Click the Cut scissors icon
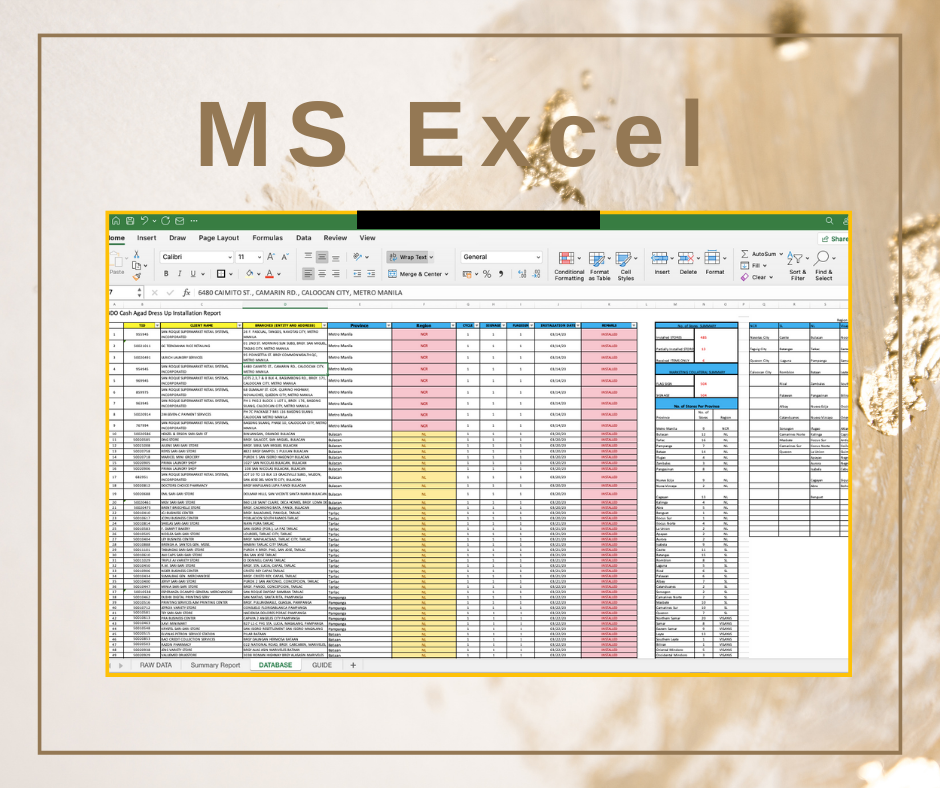 point(137,254)
